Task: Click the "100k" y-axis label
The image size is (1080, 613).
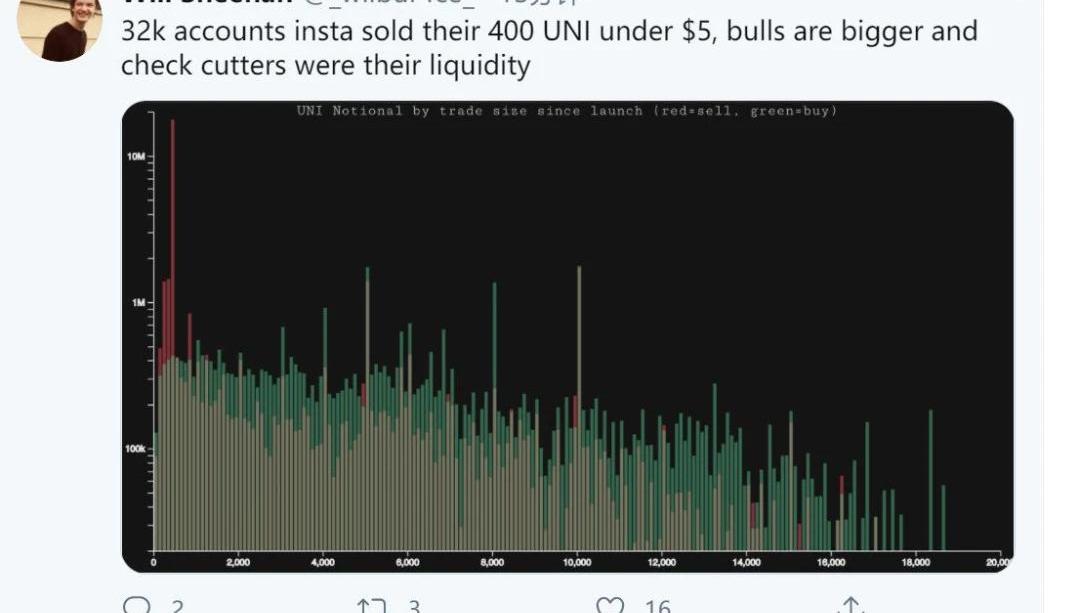Action: [135, 448]
